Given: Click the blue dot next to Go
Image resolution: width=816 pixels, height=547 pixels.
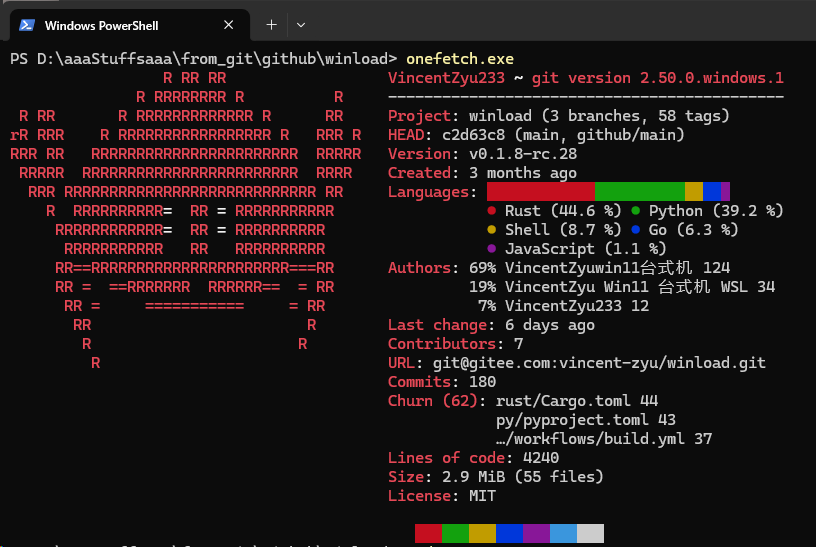Looking at the screenshot, I should click(x=635, y=230).
